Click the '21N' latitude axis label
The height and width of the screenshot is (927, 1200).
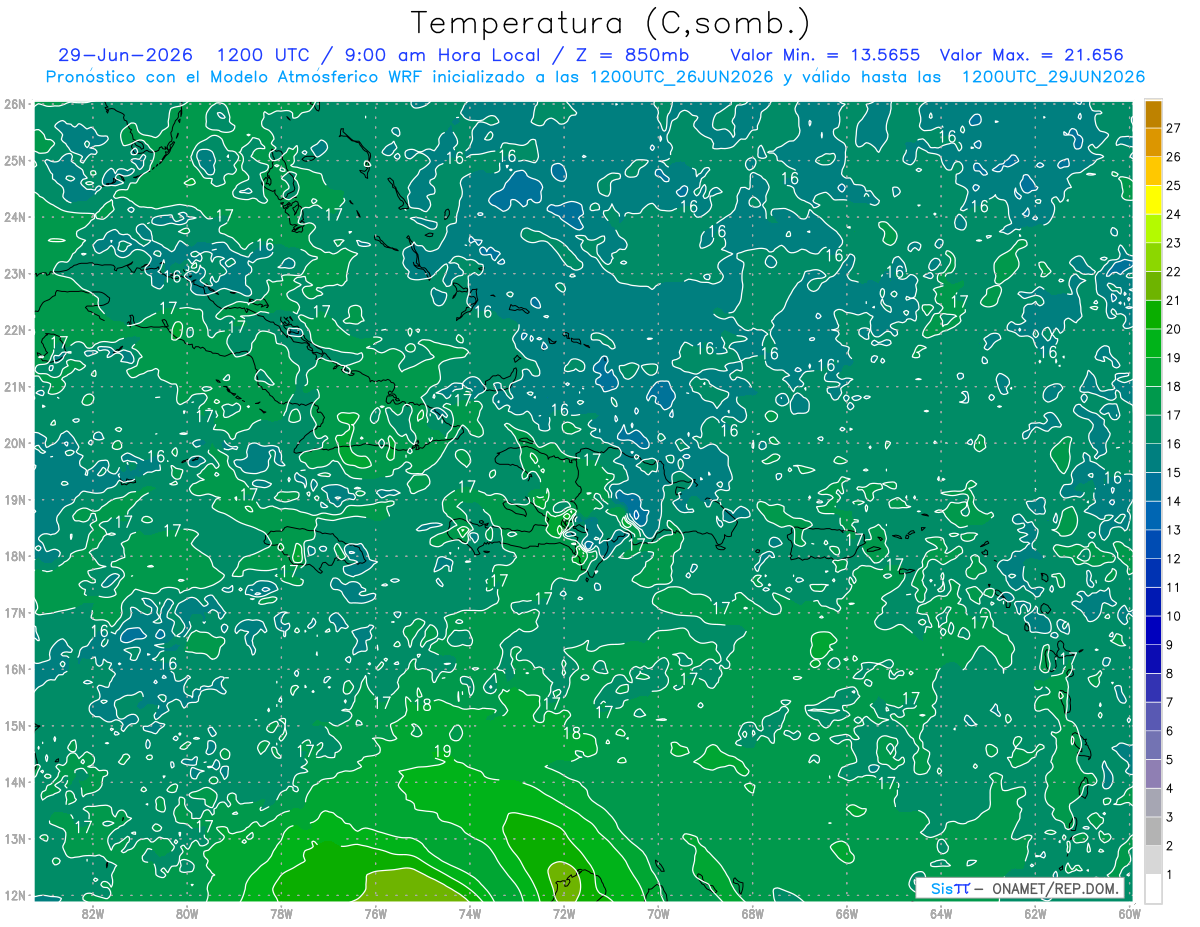coord(16,387)
